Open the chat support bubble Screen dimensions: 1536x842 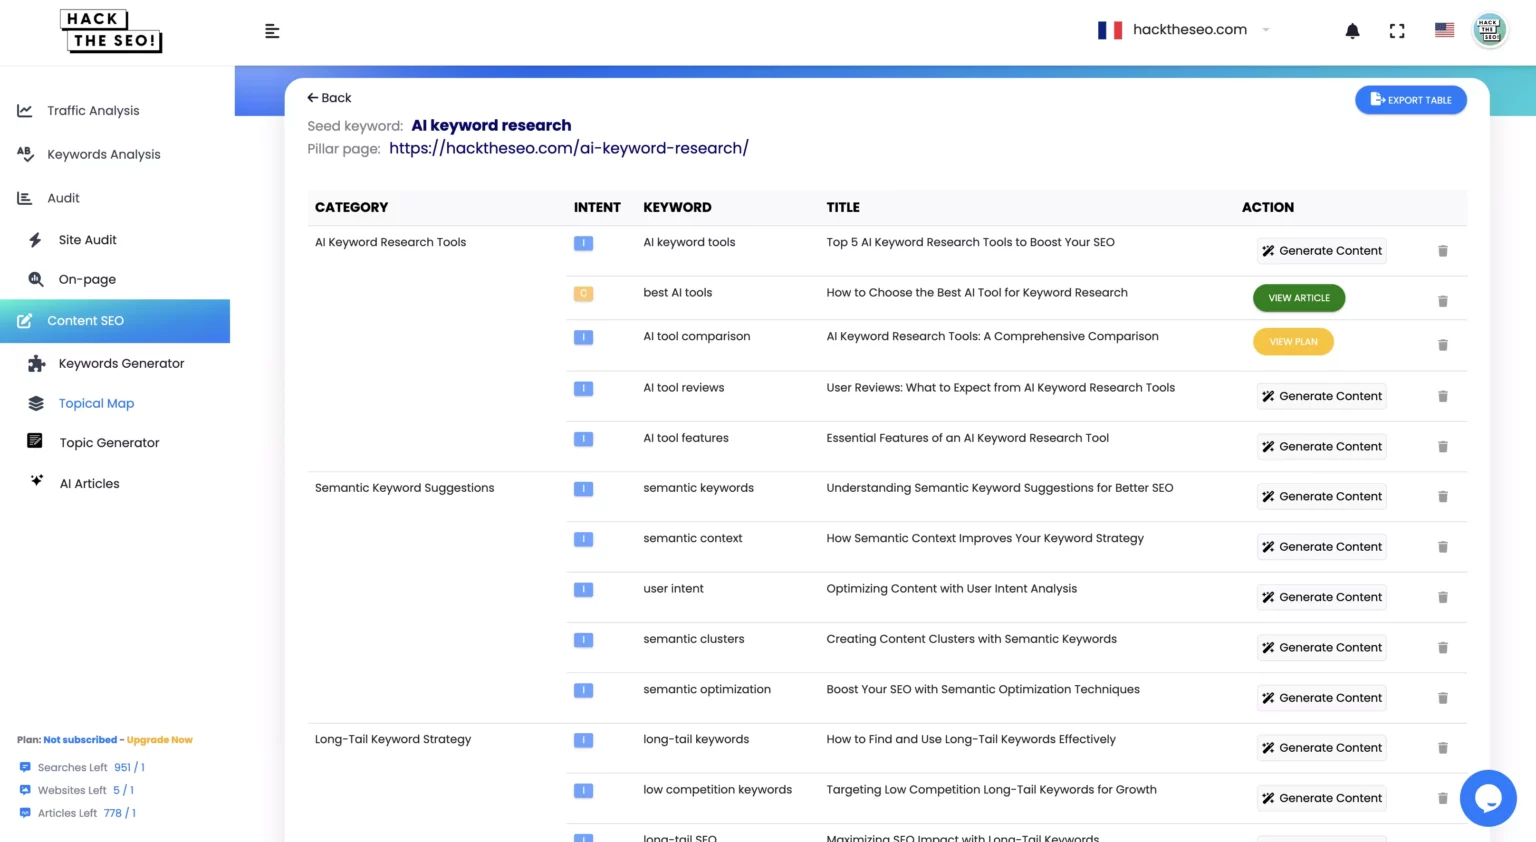[x=1488, y=798]
